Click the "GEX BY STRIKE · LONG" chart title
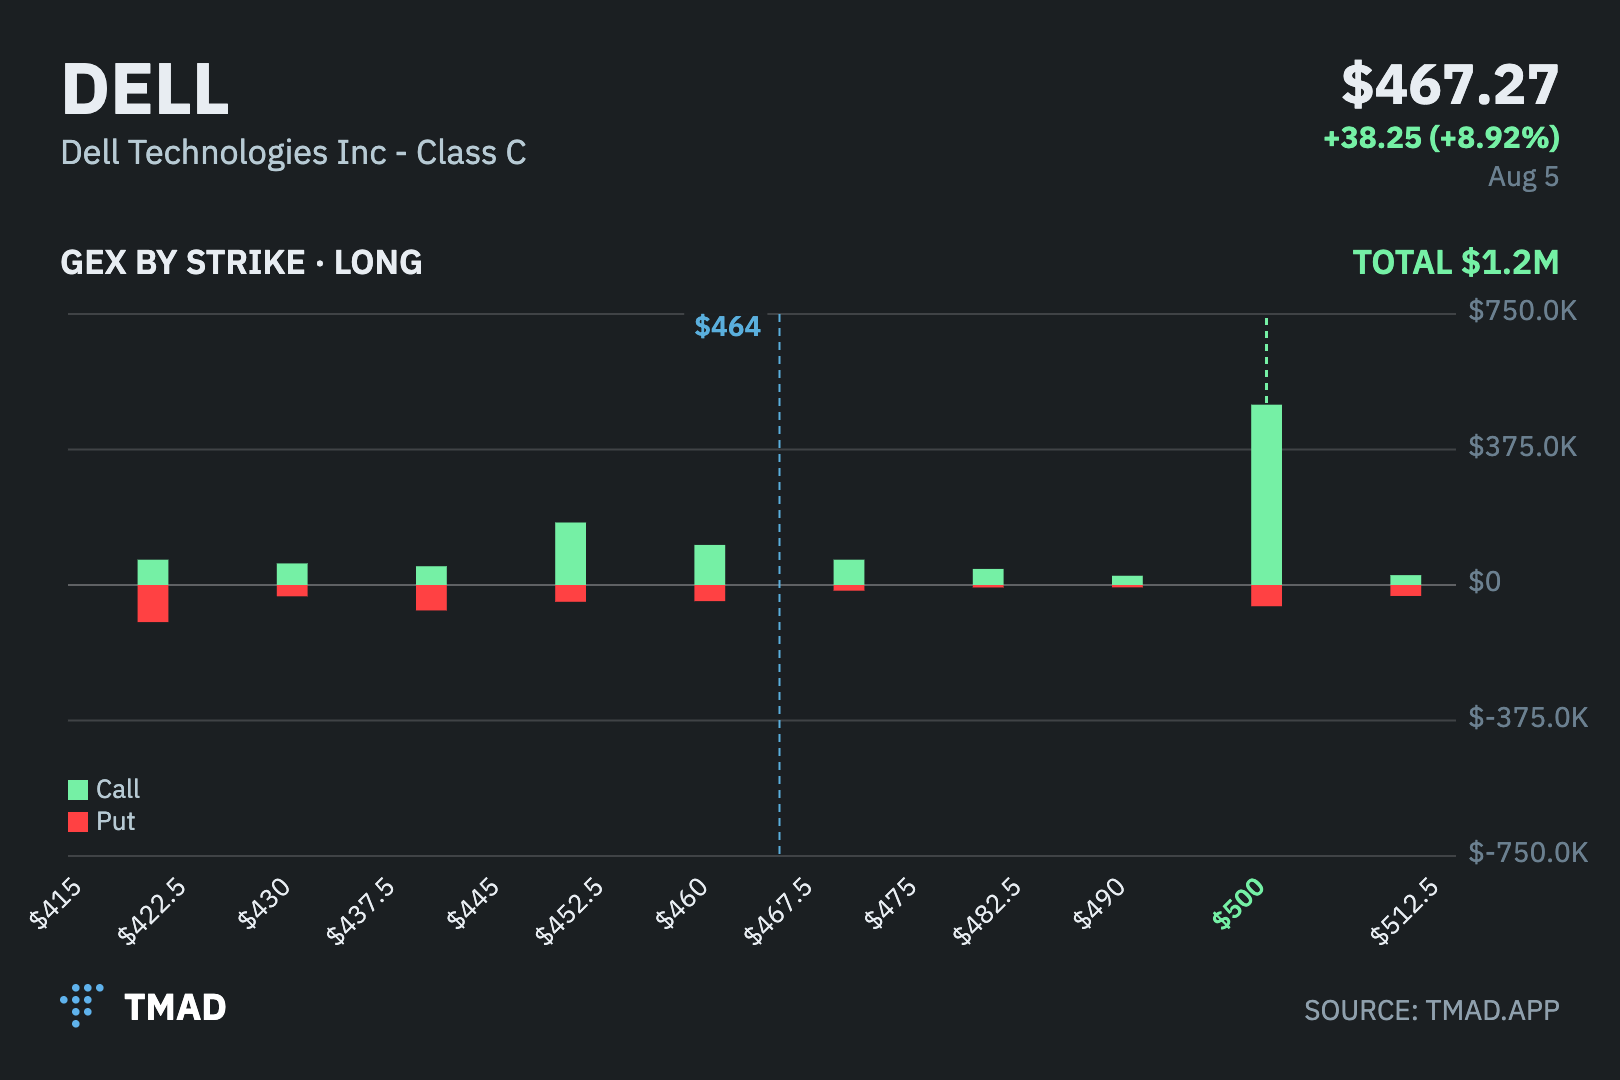The width and height of the screenshot is (1620, 1080). pos(241,263)
